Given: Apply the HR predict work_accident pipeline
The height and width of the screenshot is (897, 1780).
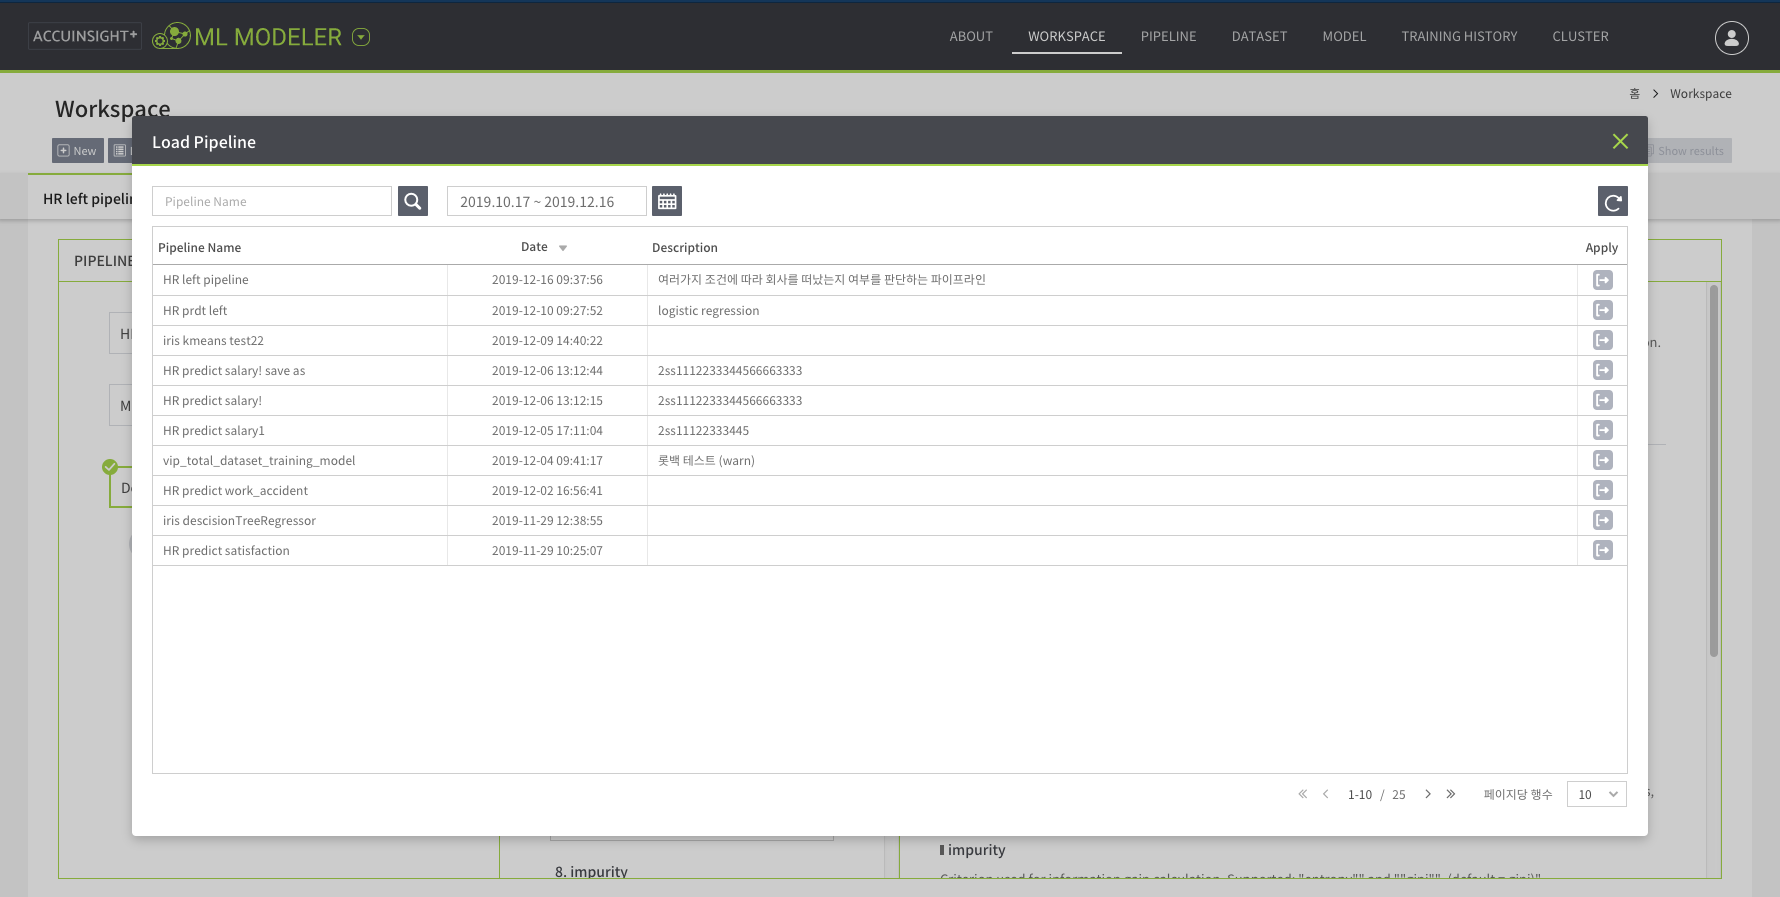Looking at the screenshot, I should click(1602, 490).
